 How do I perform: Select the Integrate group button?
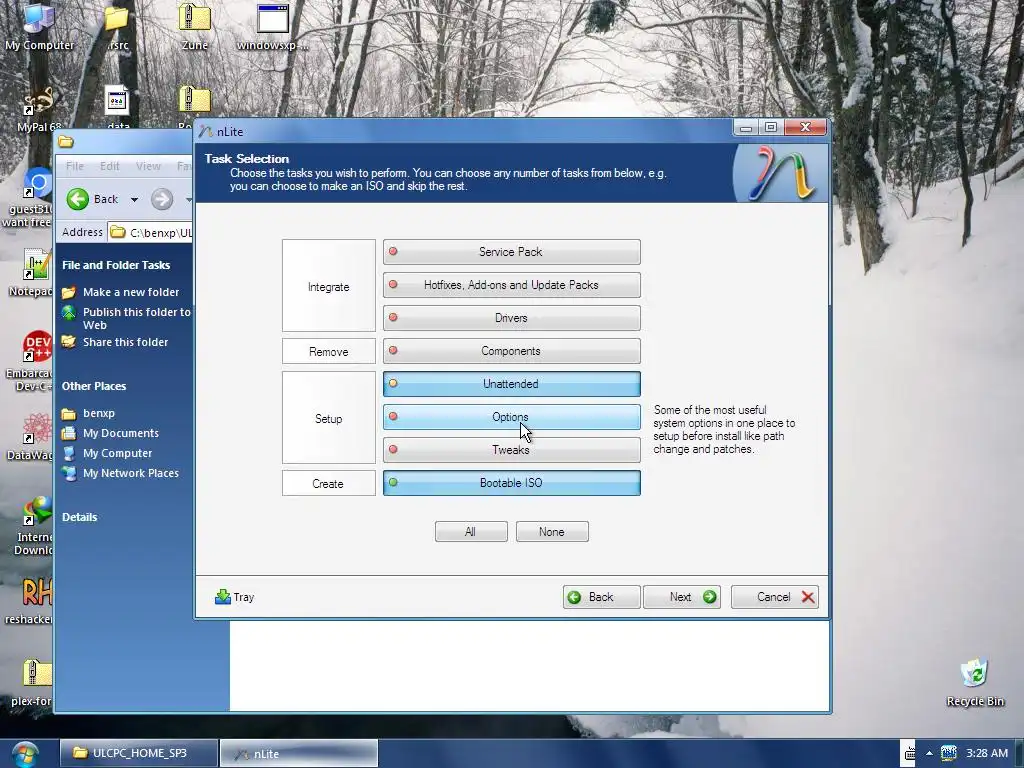[328, 286]
